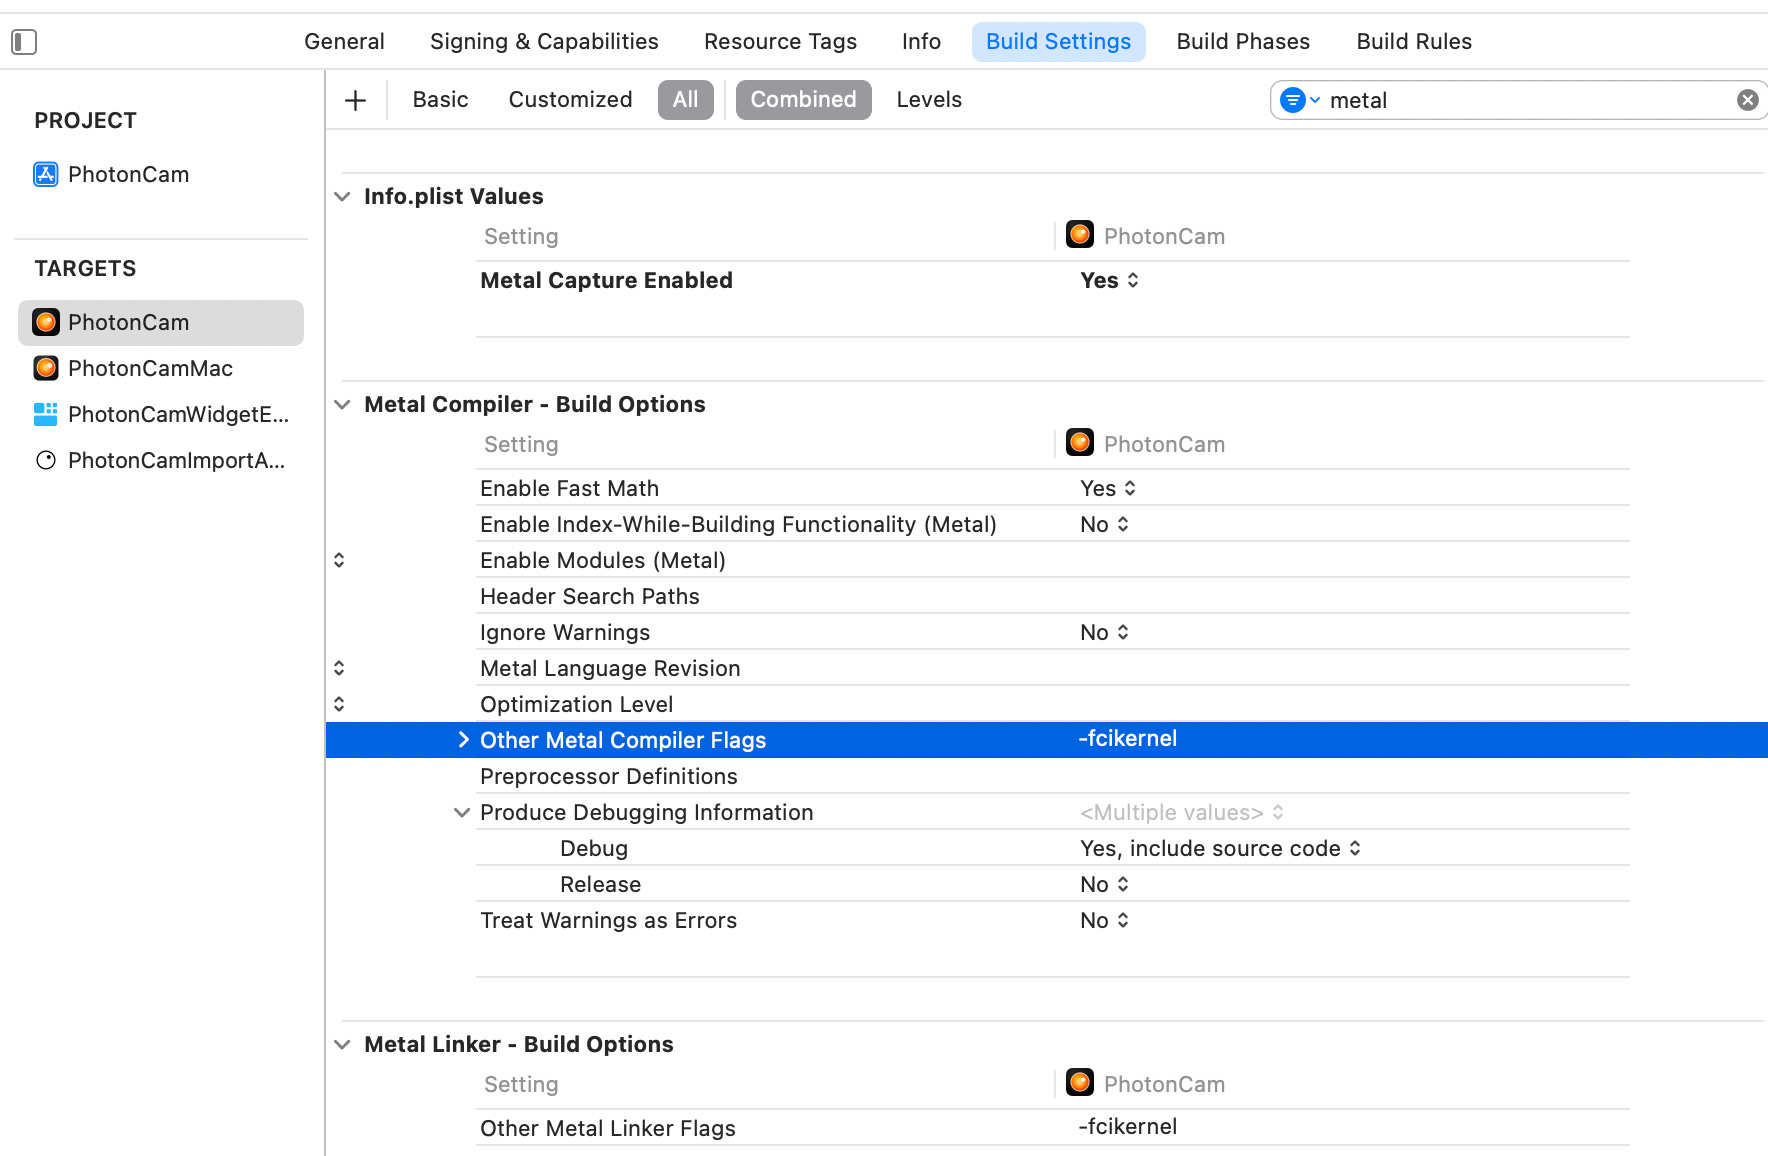The width and height of the screenshot is (1768, 1156).
Task: Open Metal Language Revision popup stepper
Action: (x=339, y=668)
